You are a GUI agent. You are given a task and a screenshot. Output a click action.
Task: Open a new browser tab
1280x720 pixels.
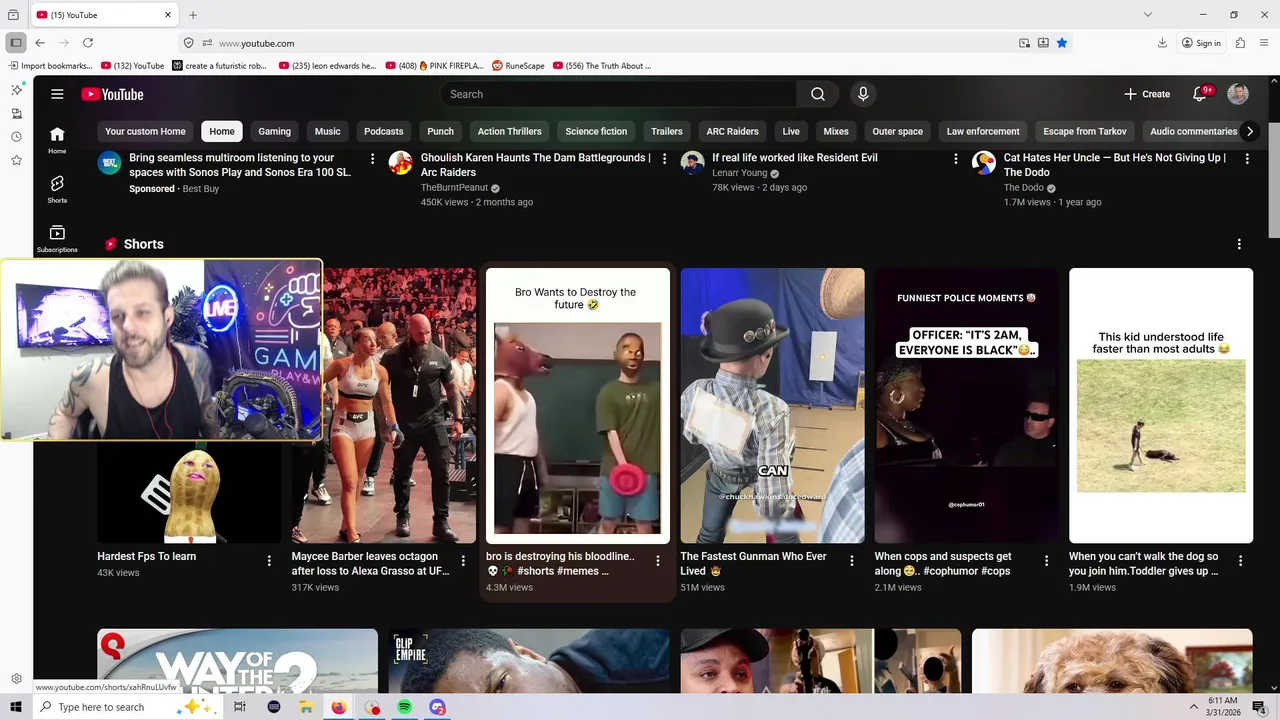coord(193,15)
